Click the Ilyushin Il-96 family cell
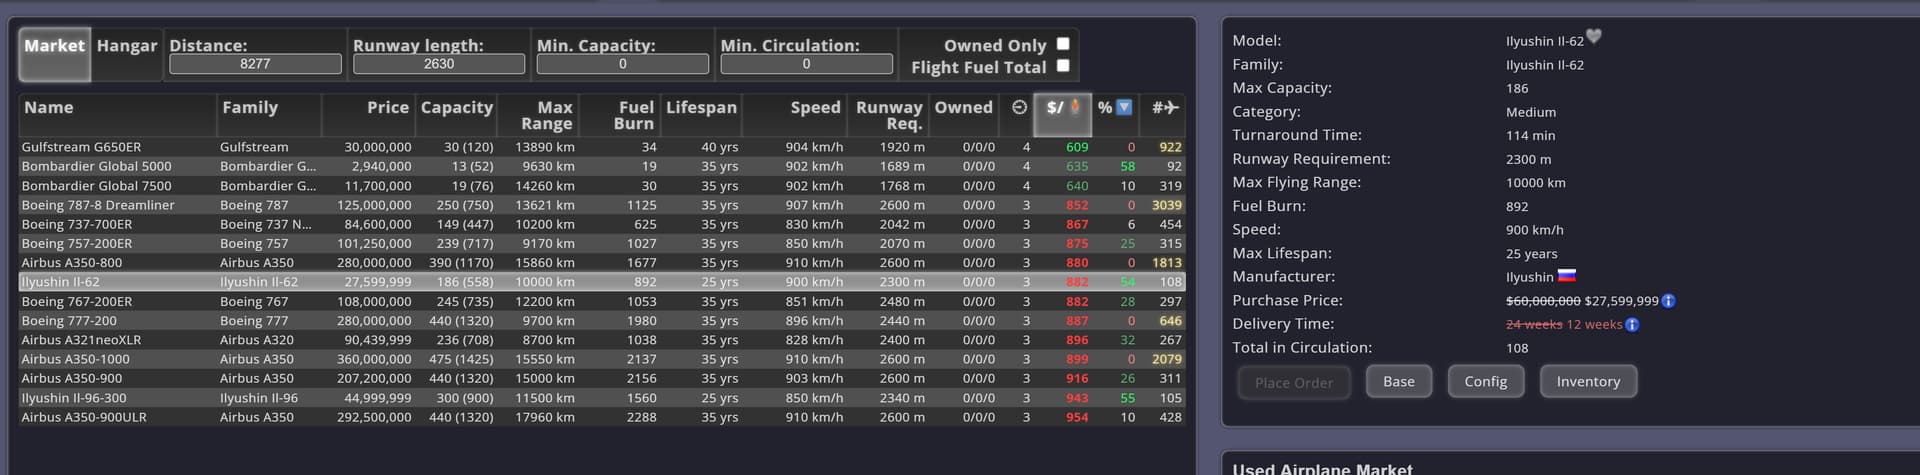This screenshot has width=1920, height=475. [259, 398]
